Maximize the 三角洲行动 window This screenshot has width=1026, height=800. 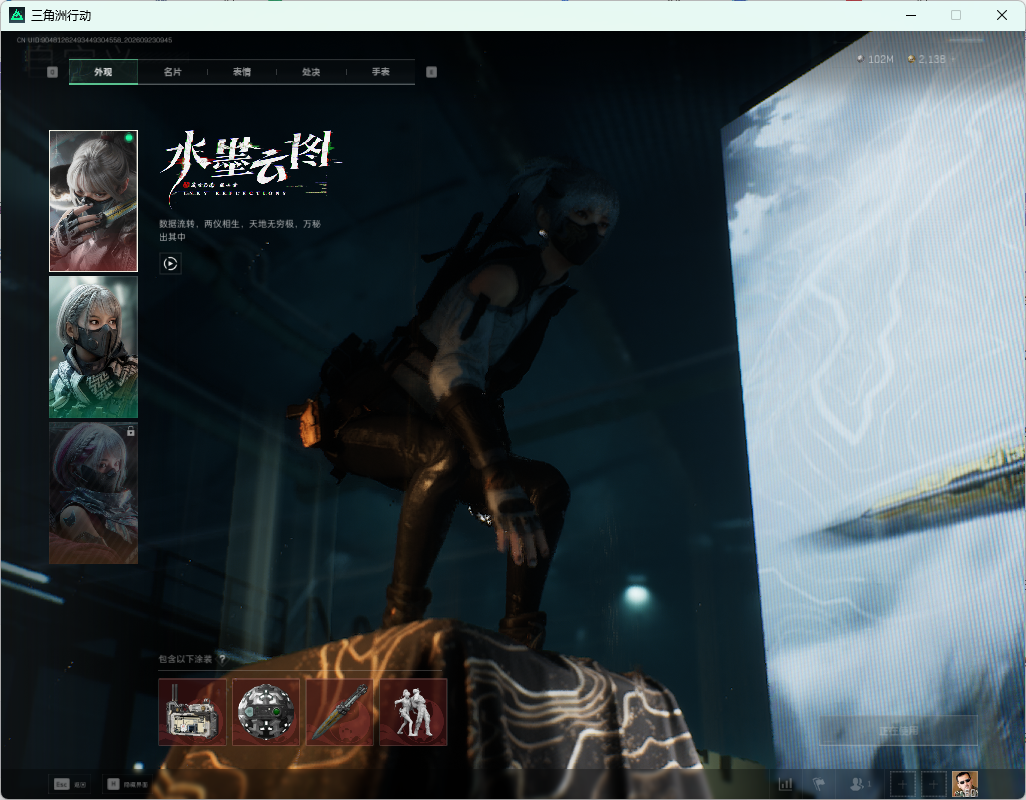pos(956,15)
